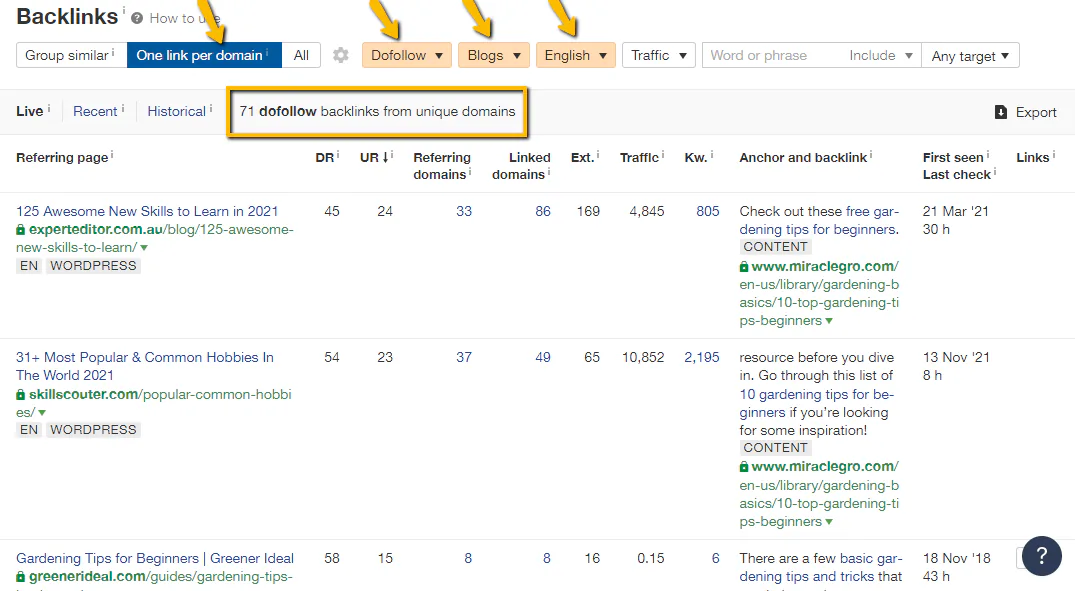The width and height of the screenshot is (1075, 591).
Task: Click 10 gardening tips for beginners anchor
Action: tap(817, 403)
